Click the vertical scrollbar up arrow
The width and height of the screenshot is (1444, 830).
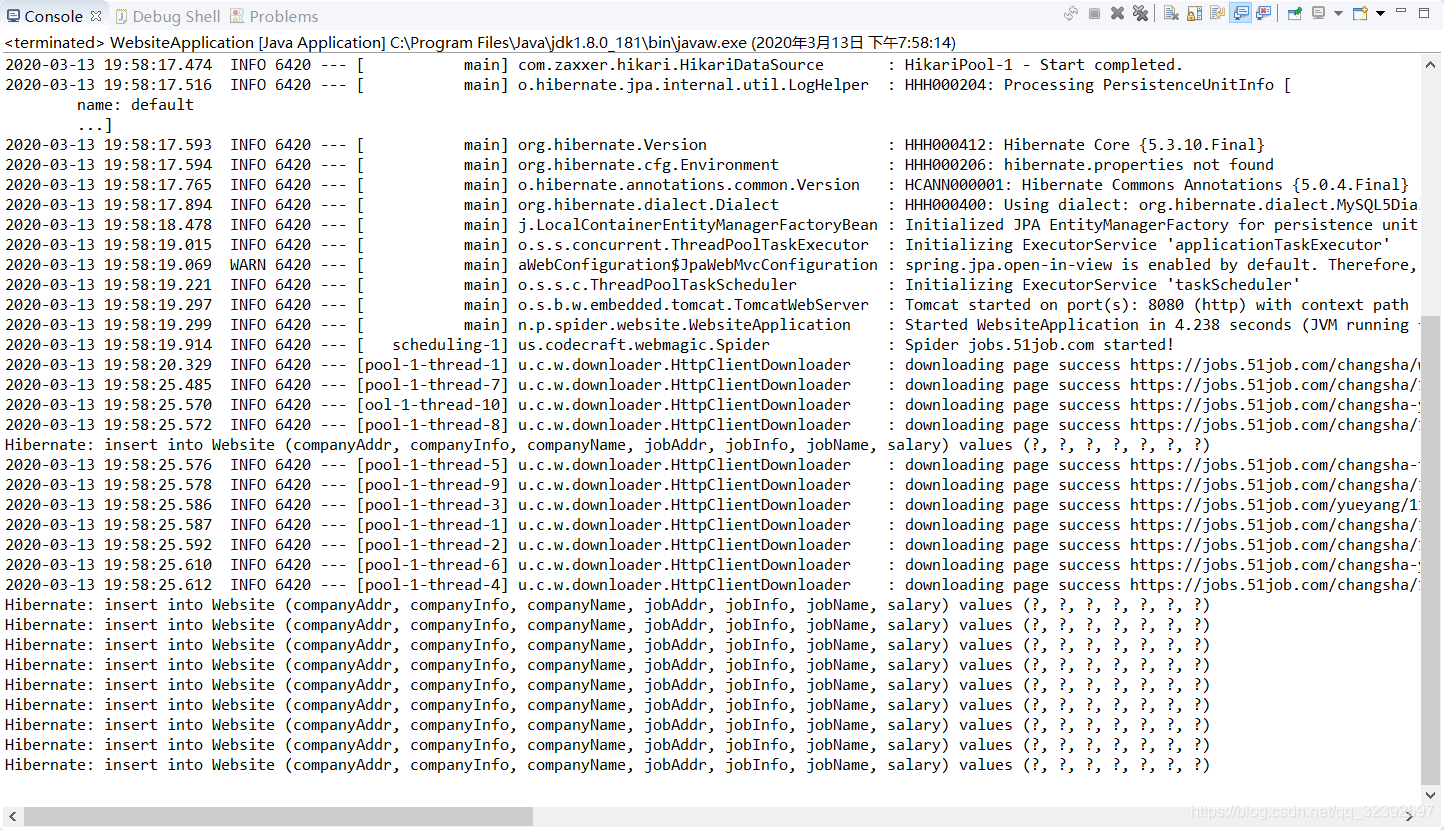point(1431,63)
